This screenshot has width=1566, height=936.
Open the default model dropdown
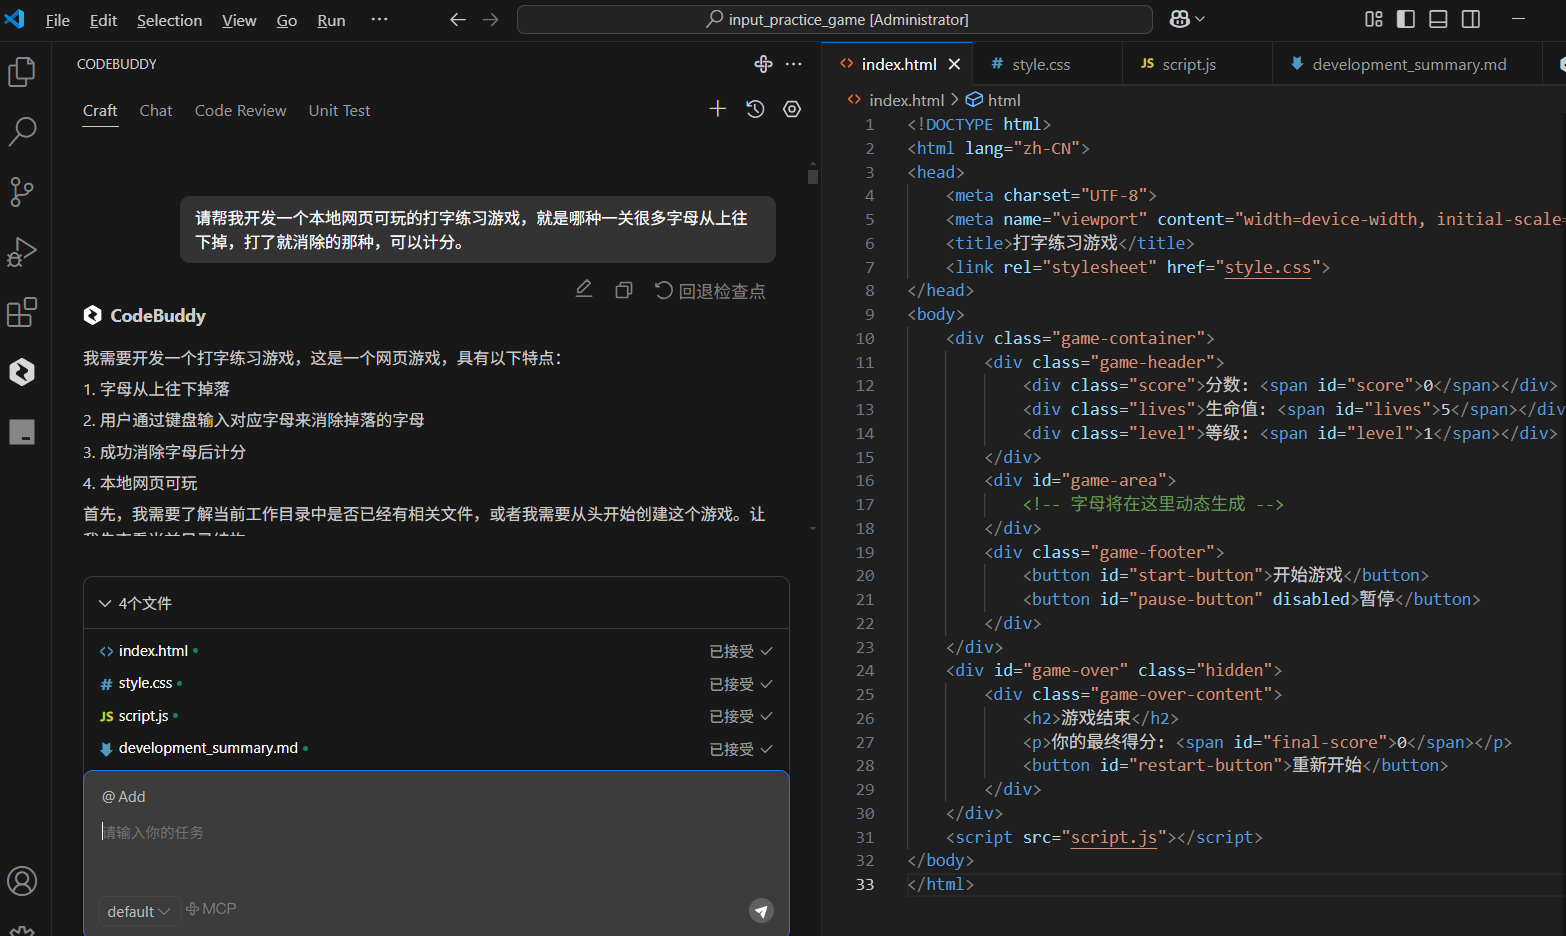(x=139, y=911)
